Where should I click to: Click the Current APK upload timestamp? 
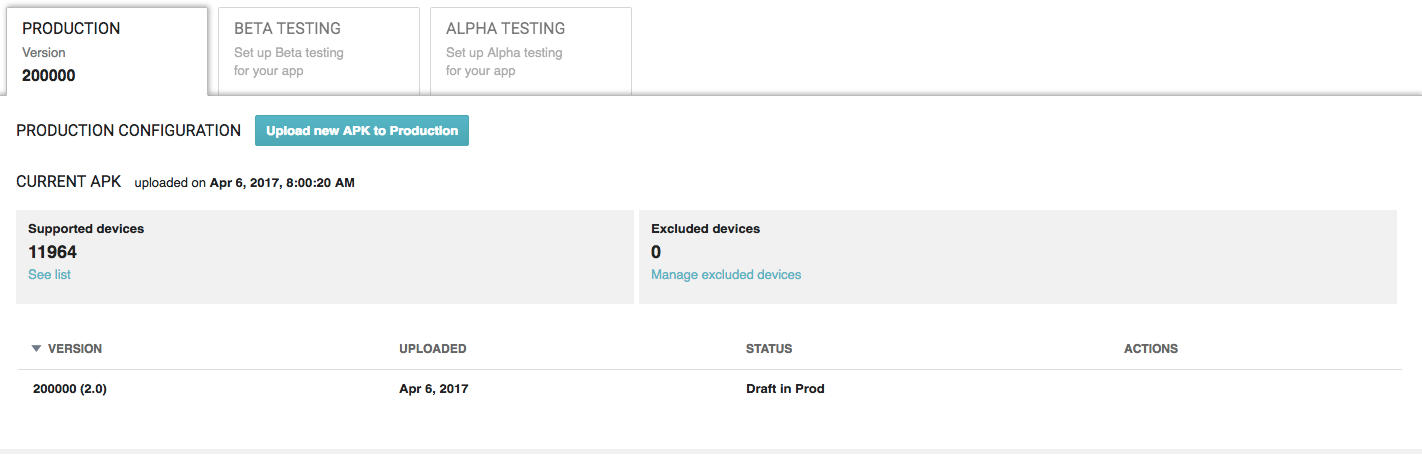pos(281,183)
